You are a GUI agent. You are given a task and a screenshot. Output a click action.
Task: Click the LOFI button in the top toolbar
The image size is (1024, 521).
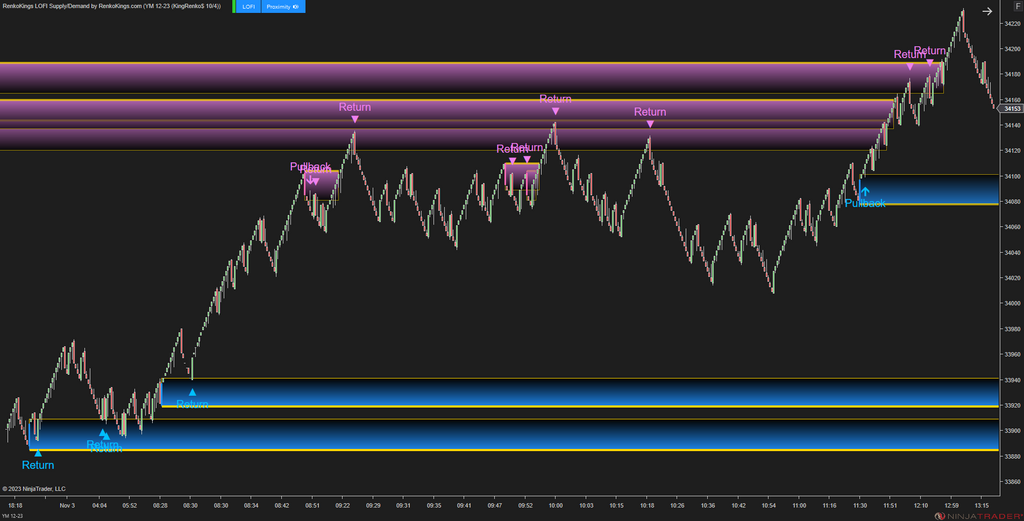coord(248,7)
